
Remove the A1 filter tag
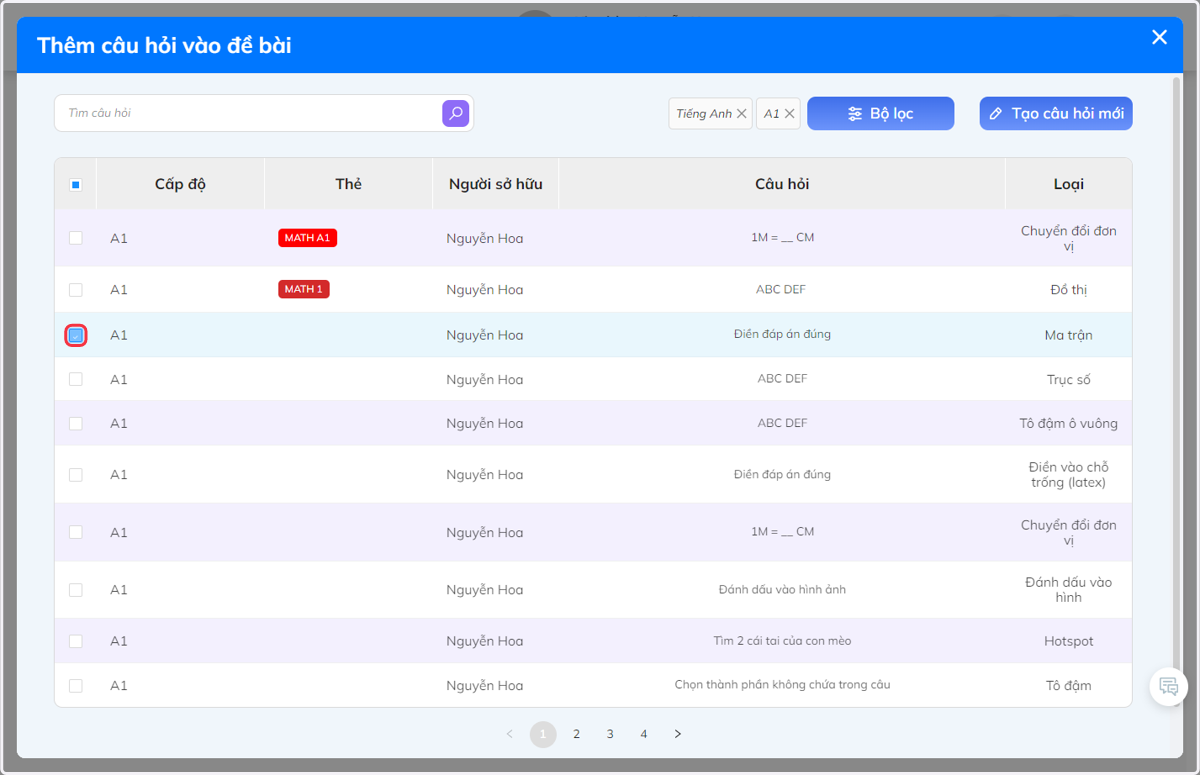click(789, 114)
